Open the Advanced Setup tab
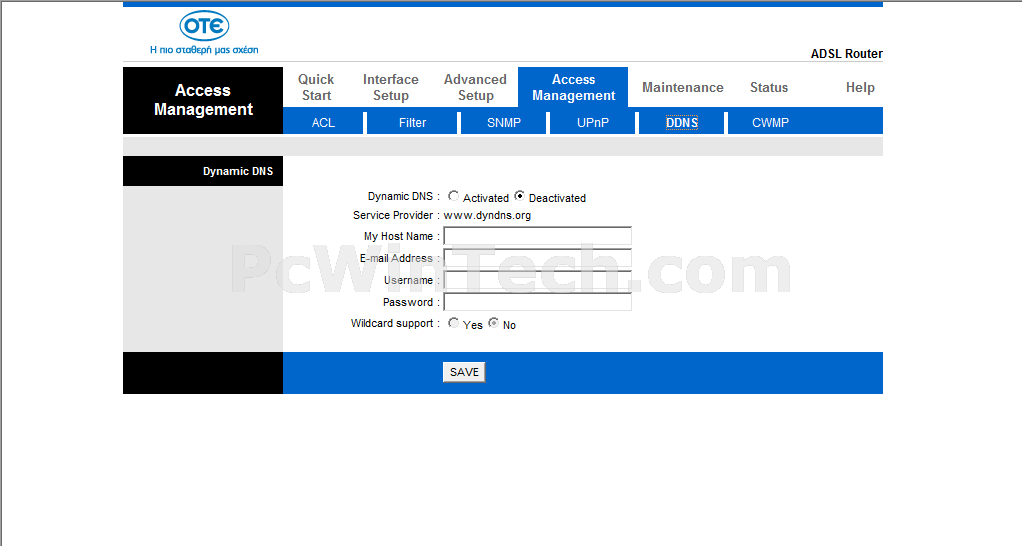The height and width of the screenshot is (546, 1022). tap(475, 87)
